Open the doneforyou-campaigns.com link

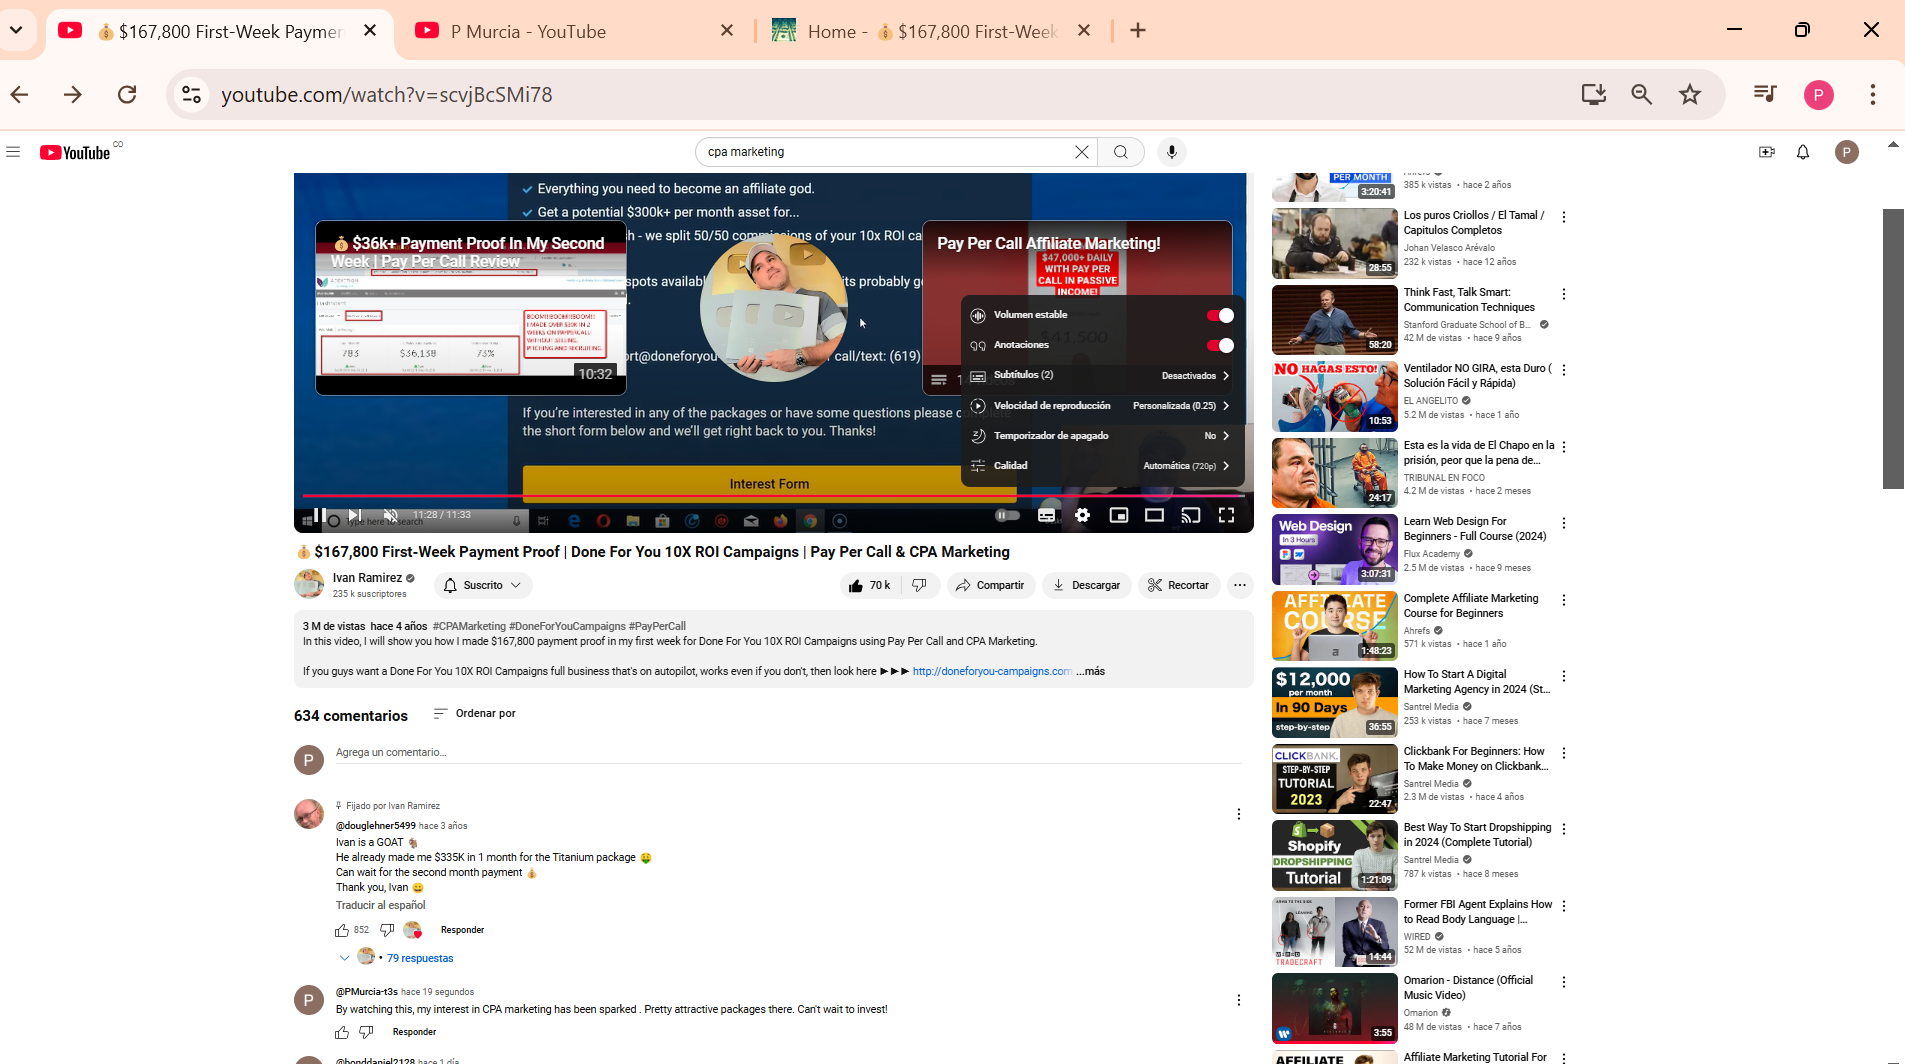[991, 671]
